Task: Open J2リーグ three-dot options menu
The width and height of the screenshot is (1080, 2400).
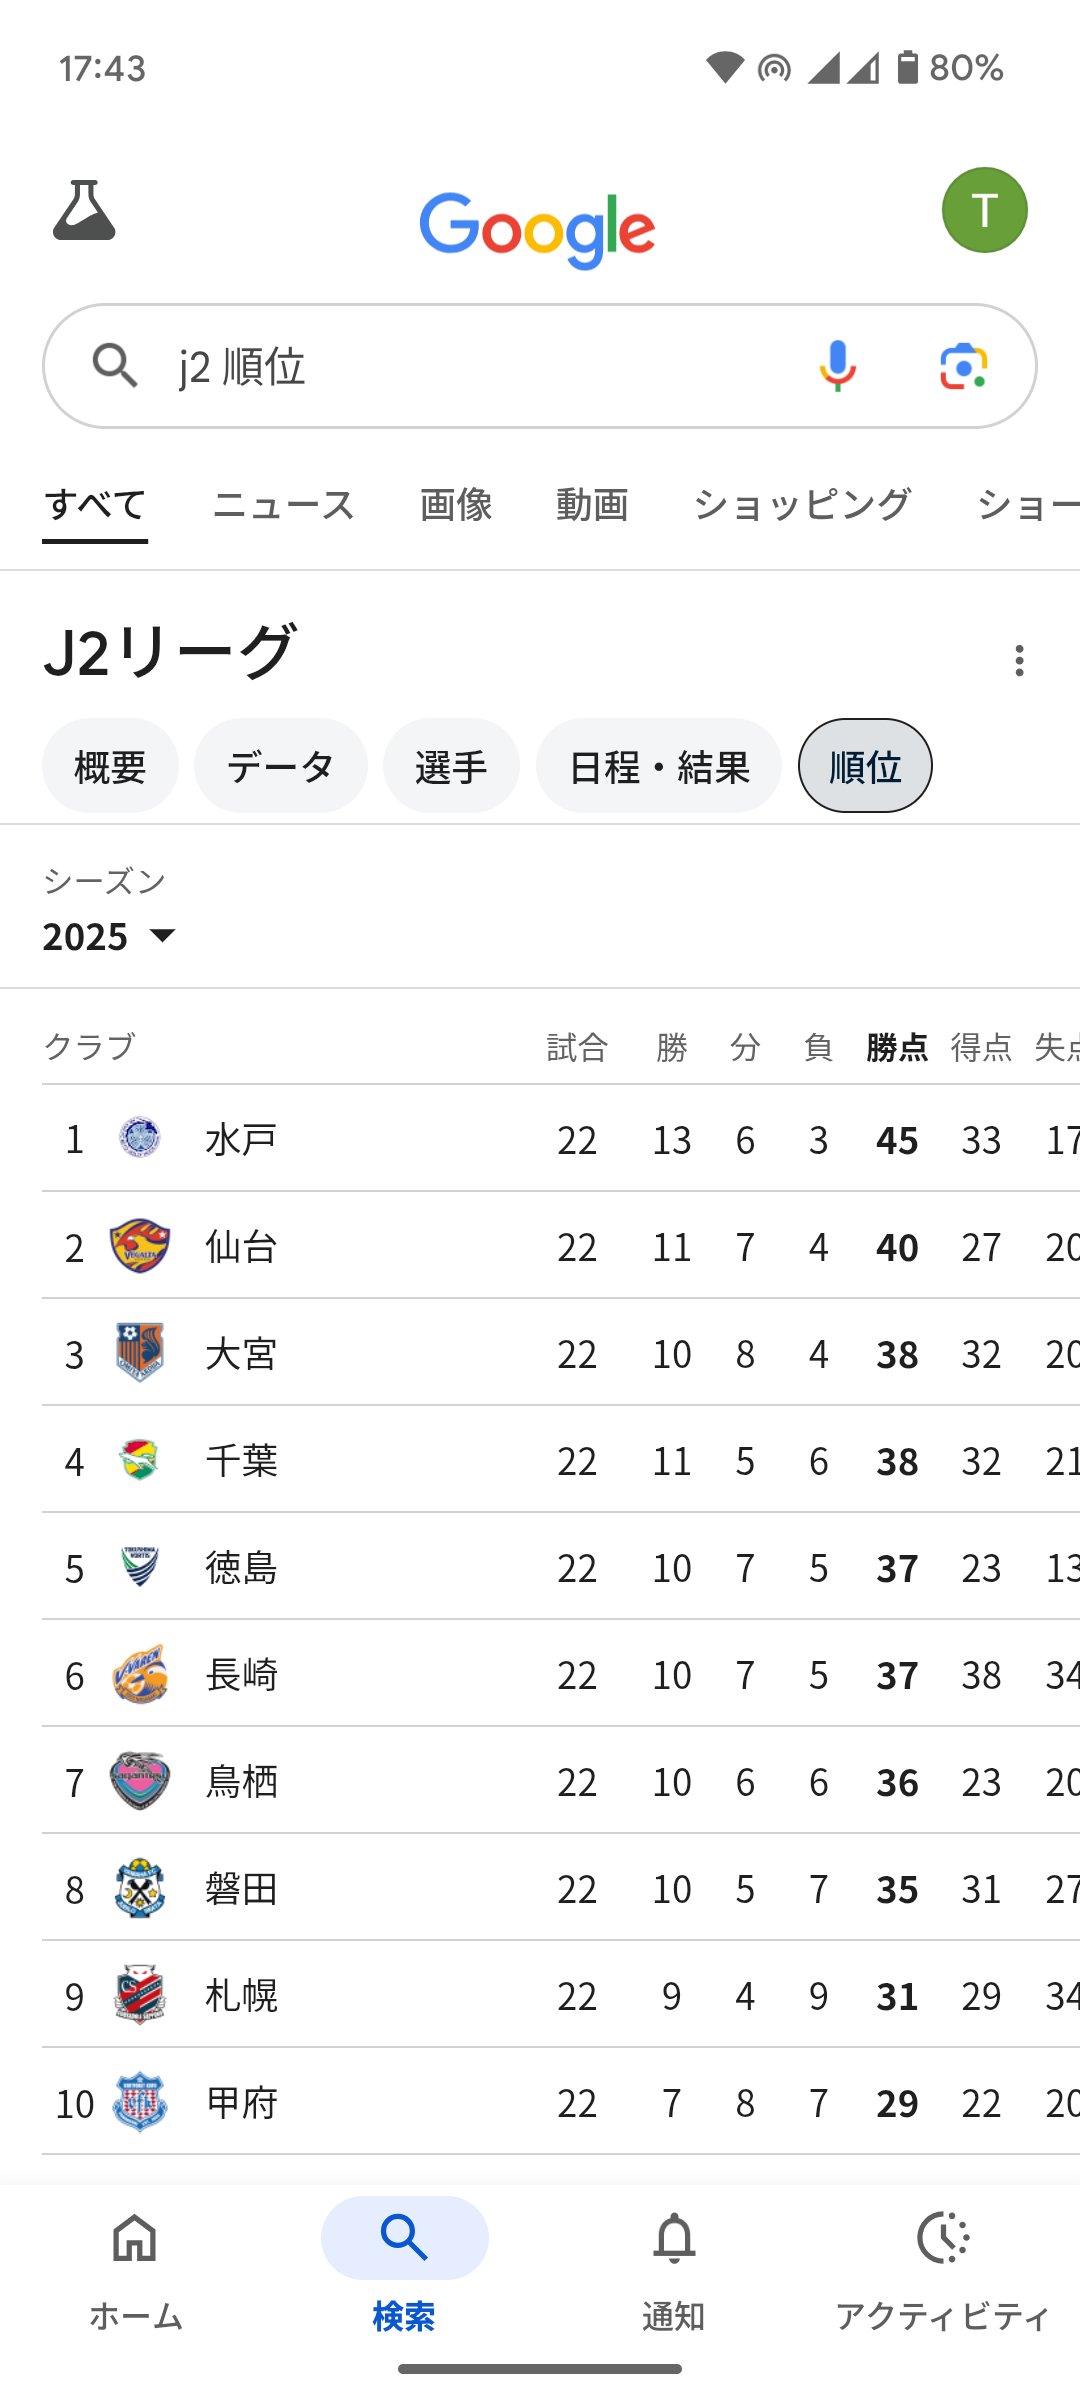Action: point(1019,660)
